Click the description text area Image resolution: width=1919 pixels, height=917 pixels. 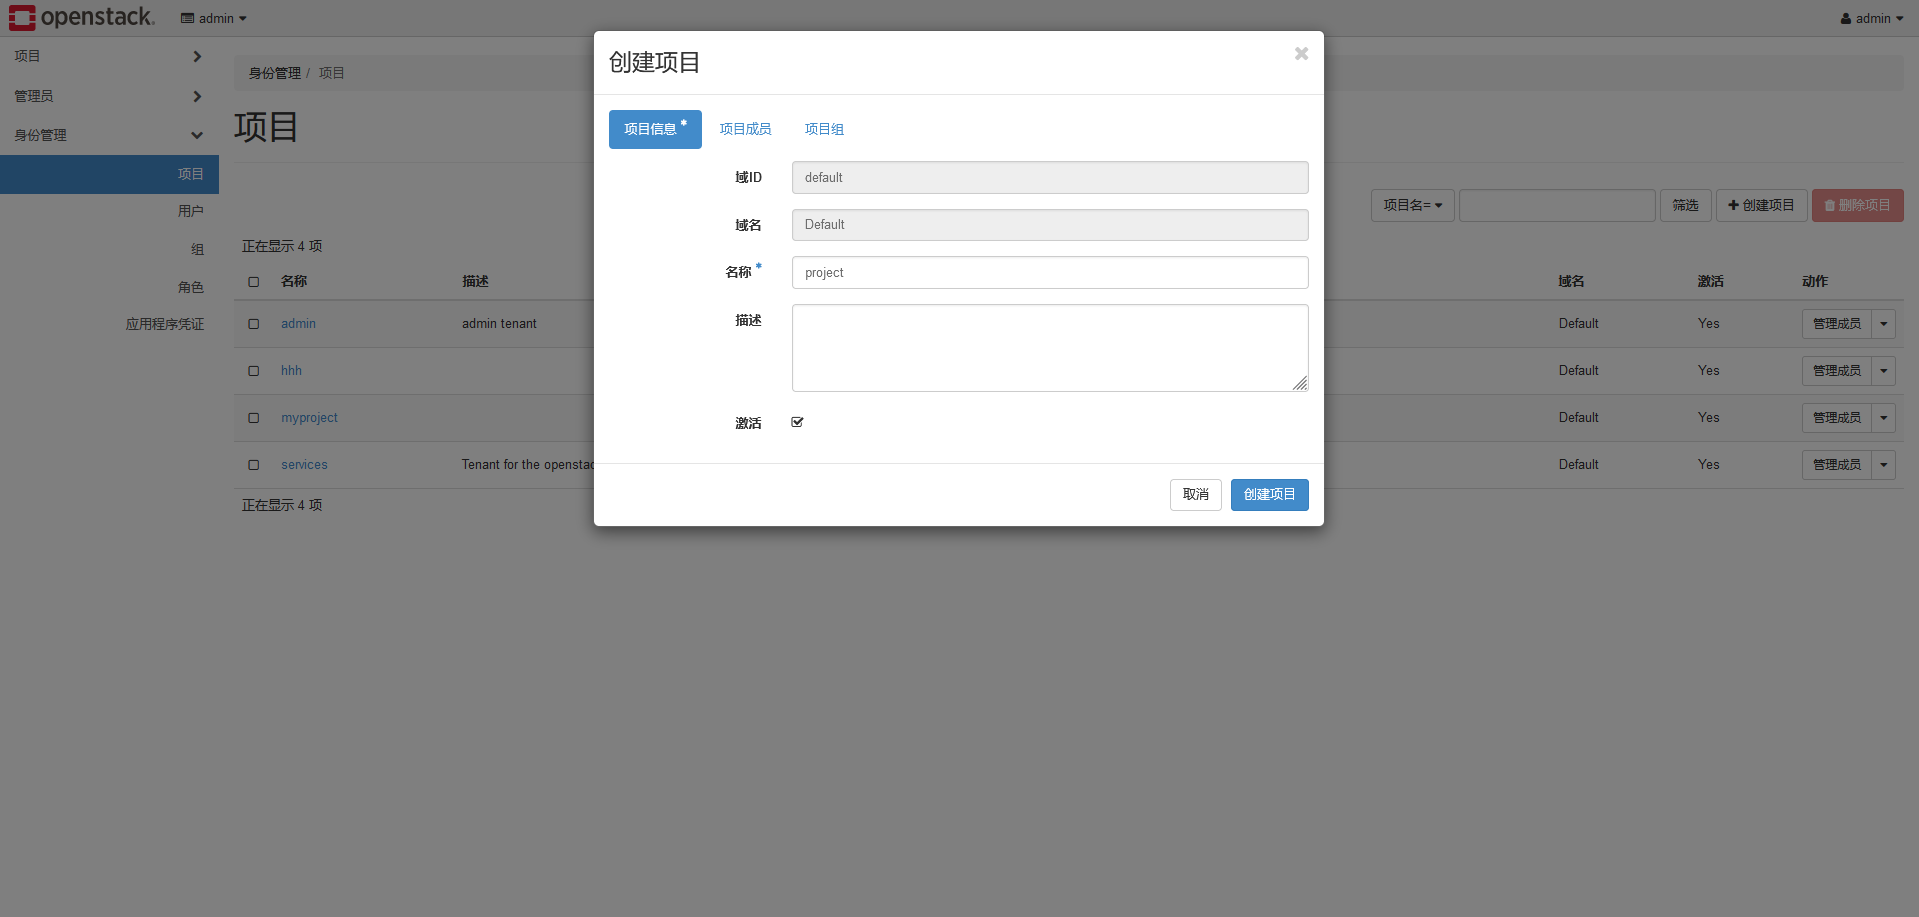(x=1049, y=347)
